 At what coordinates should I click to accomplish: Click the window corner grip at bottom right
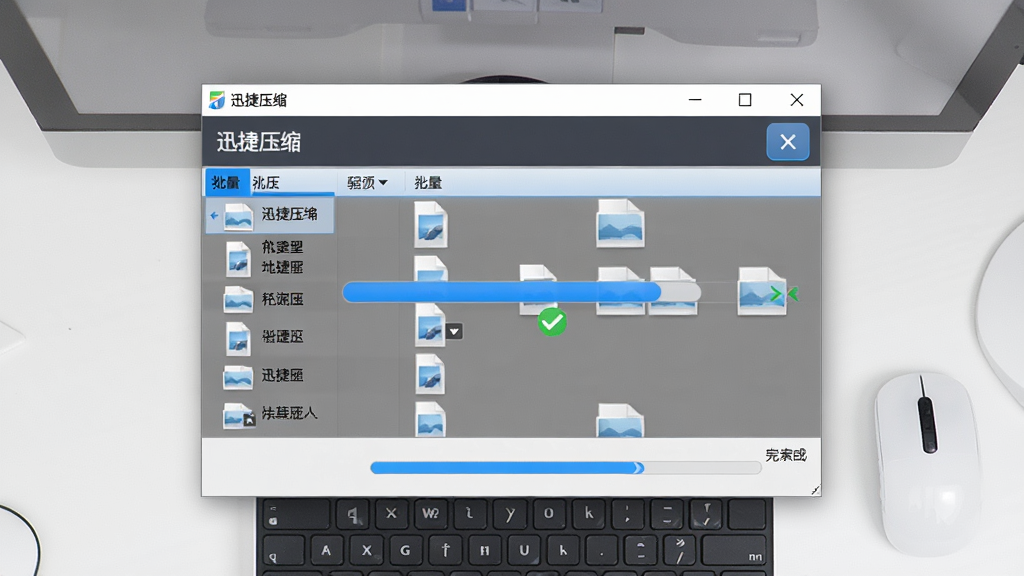click(x=815, y=490)
